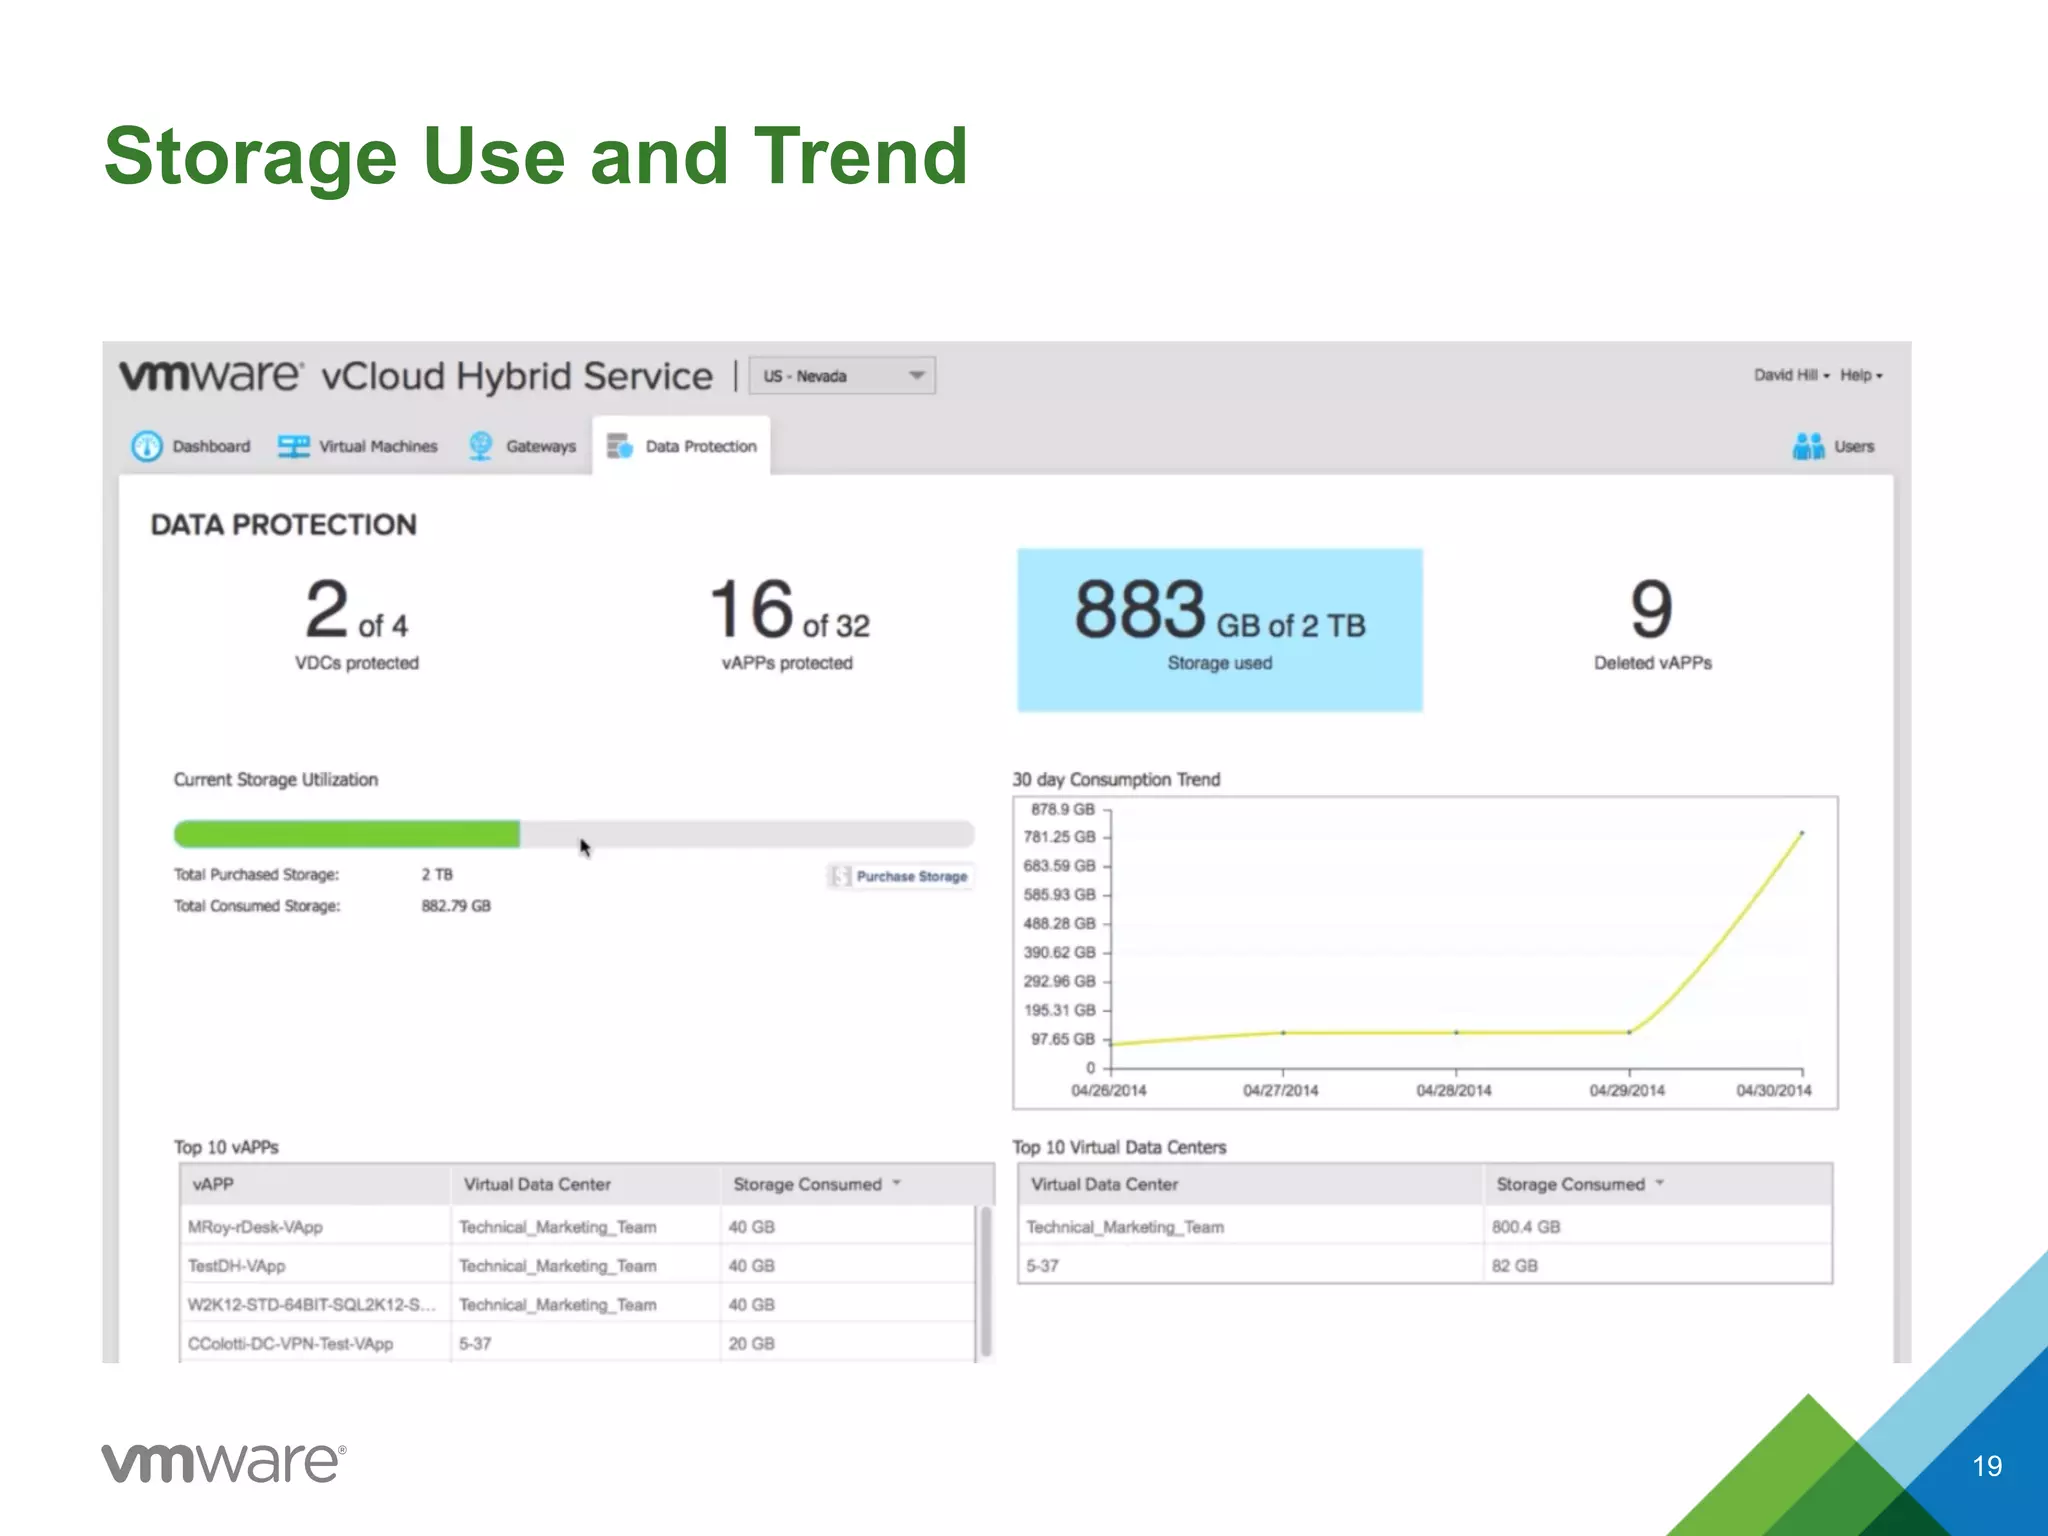
Task: Open the Gateways tab
Action: click(522, 446)
